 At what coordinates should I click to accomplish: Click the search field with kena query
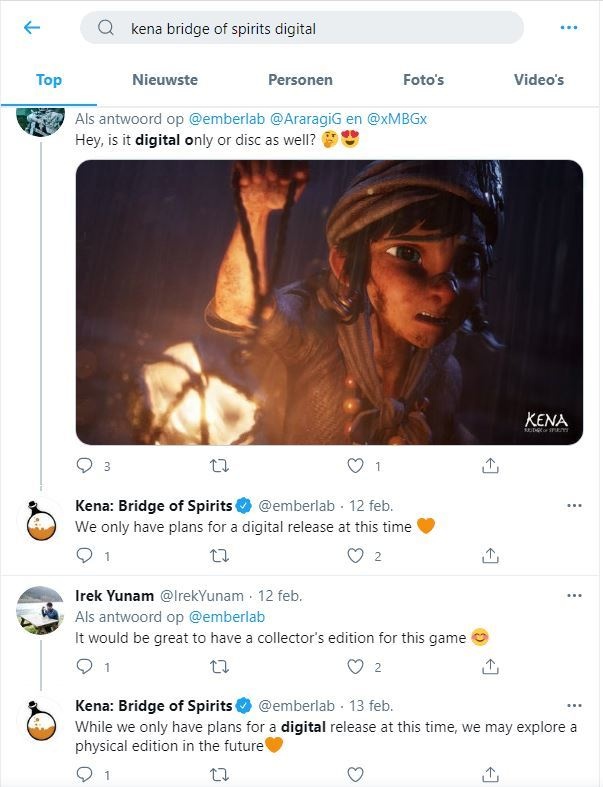click(320, 28)
